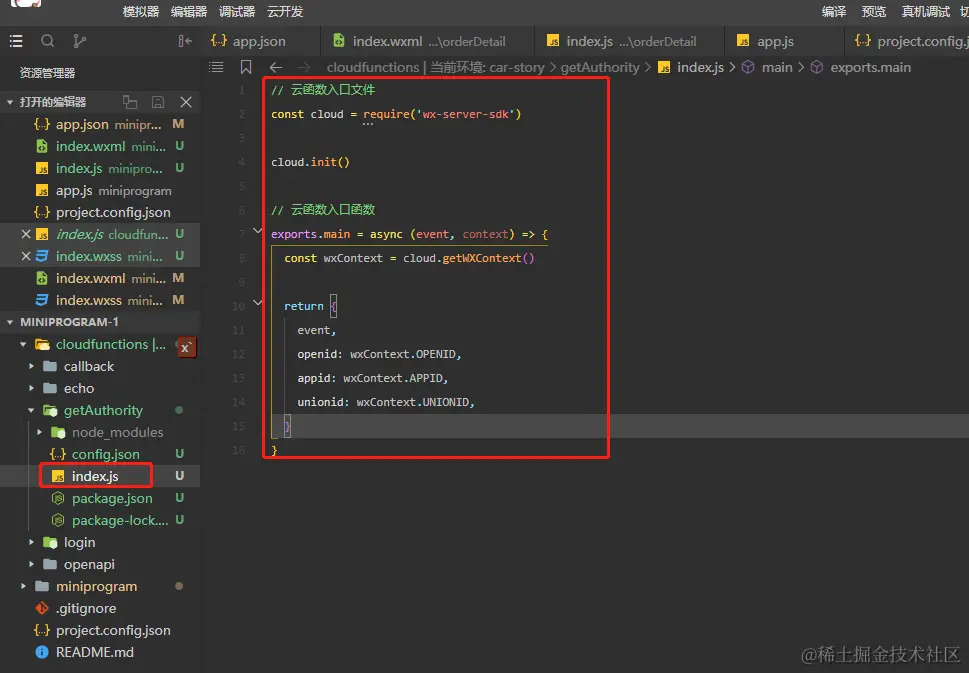The image size is (969, 673).
Task: Navigate back with the left arrow icon
Action: tap(276, 67)
